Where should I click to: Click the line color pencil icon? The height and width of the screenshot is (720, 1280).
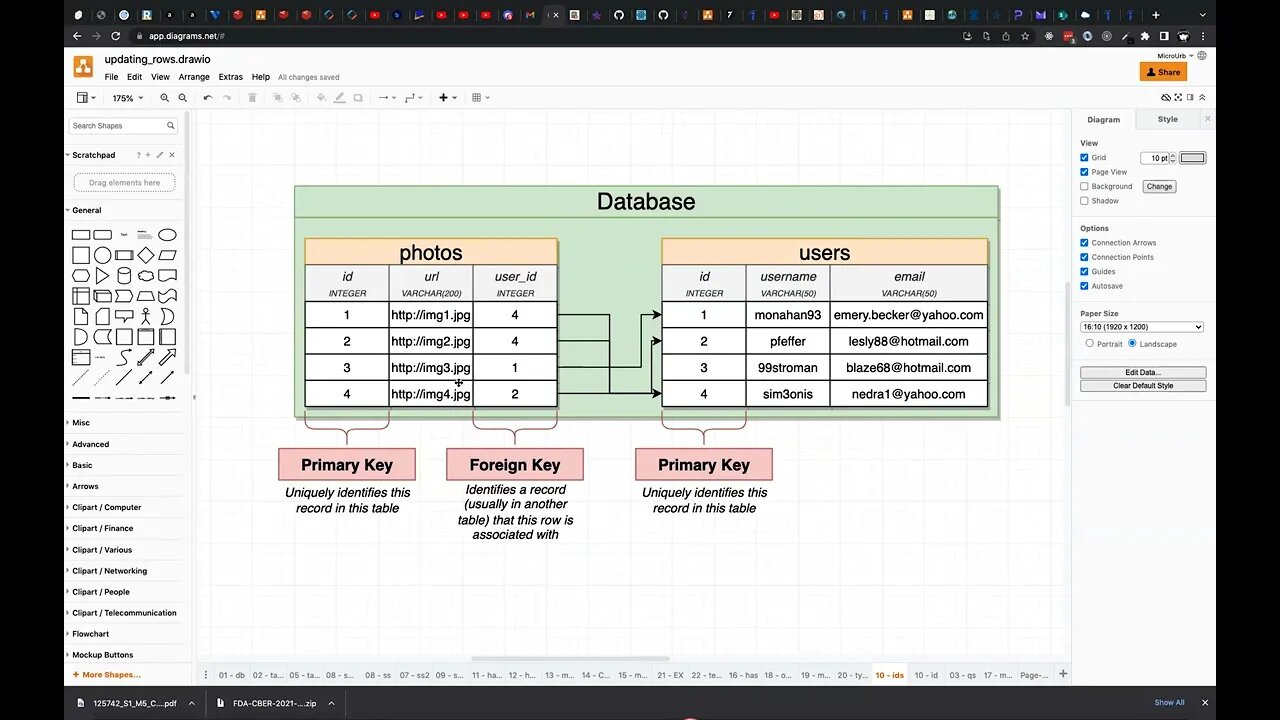tap(340, 98)
